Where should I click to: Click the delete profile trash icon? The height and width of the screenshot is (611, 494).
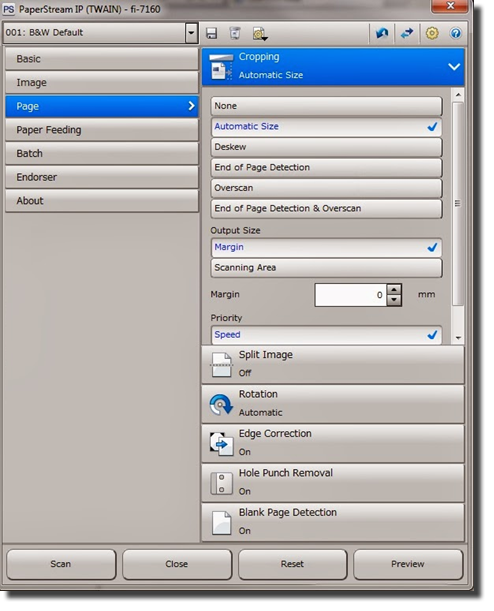pyautogui.click(x=235, y=33)
